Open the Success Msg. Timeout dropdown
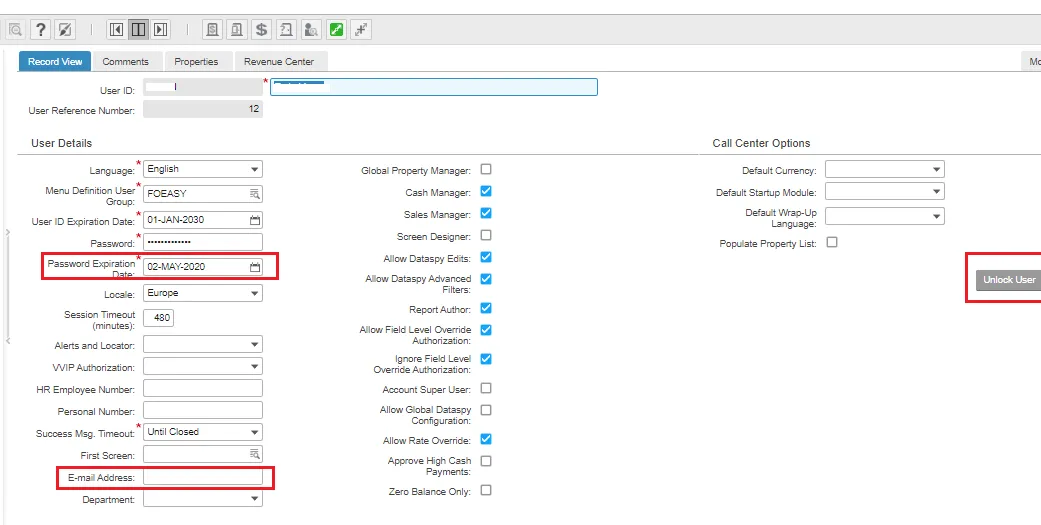The width and height of the screenshot is (1041, 525). tap(202, 432)
